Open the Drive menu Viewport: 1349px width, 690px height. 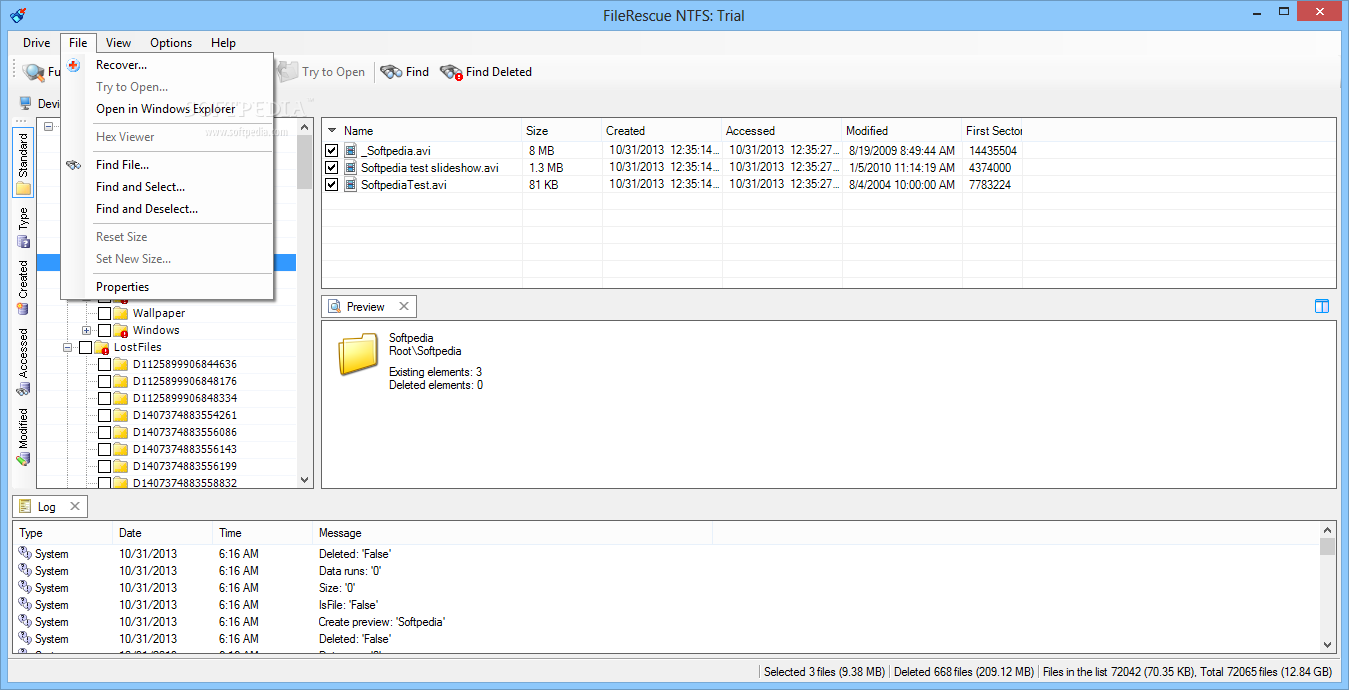(x=37, y=43)
